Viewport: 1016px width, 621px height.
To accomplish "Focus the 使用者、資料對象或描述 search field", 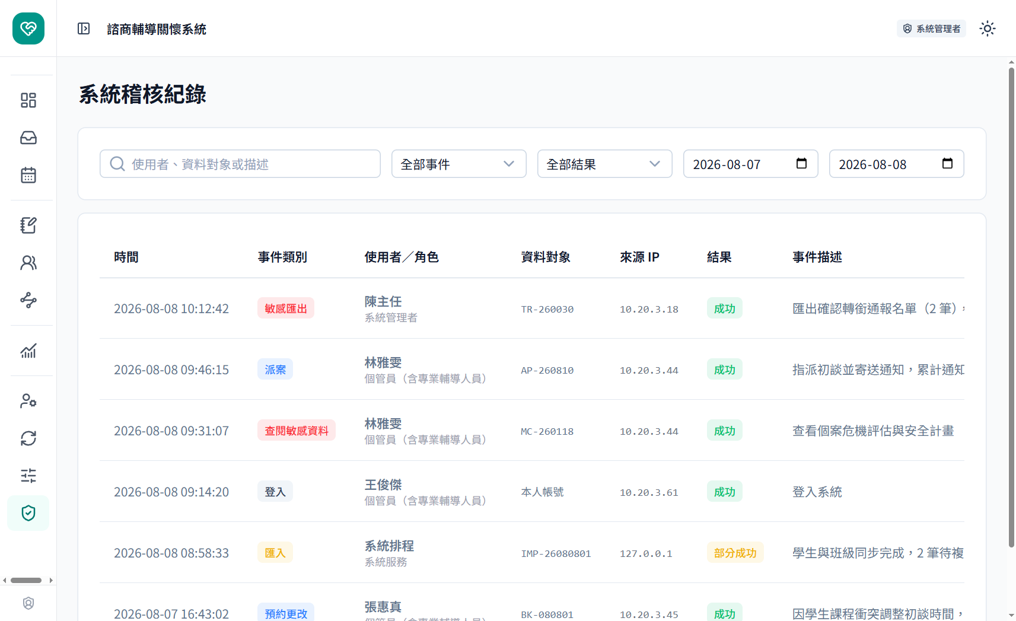I will [240, 164].
